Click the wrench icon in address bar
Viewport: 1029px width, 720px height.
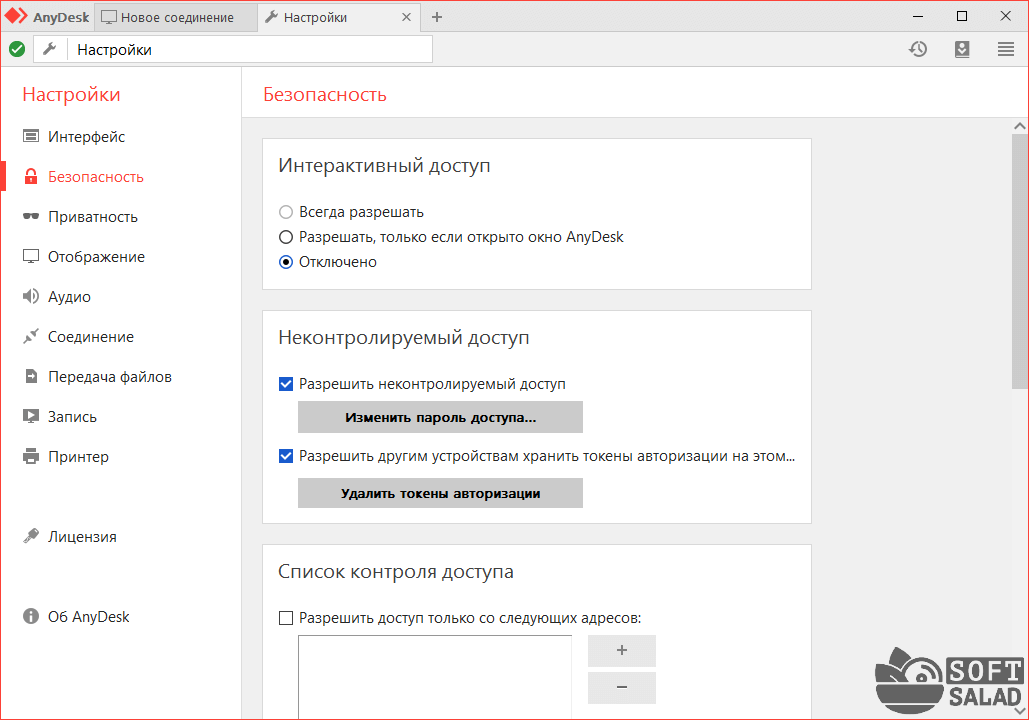50,49
